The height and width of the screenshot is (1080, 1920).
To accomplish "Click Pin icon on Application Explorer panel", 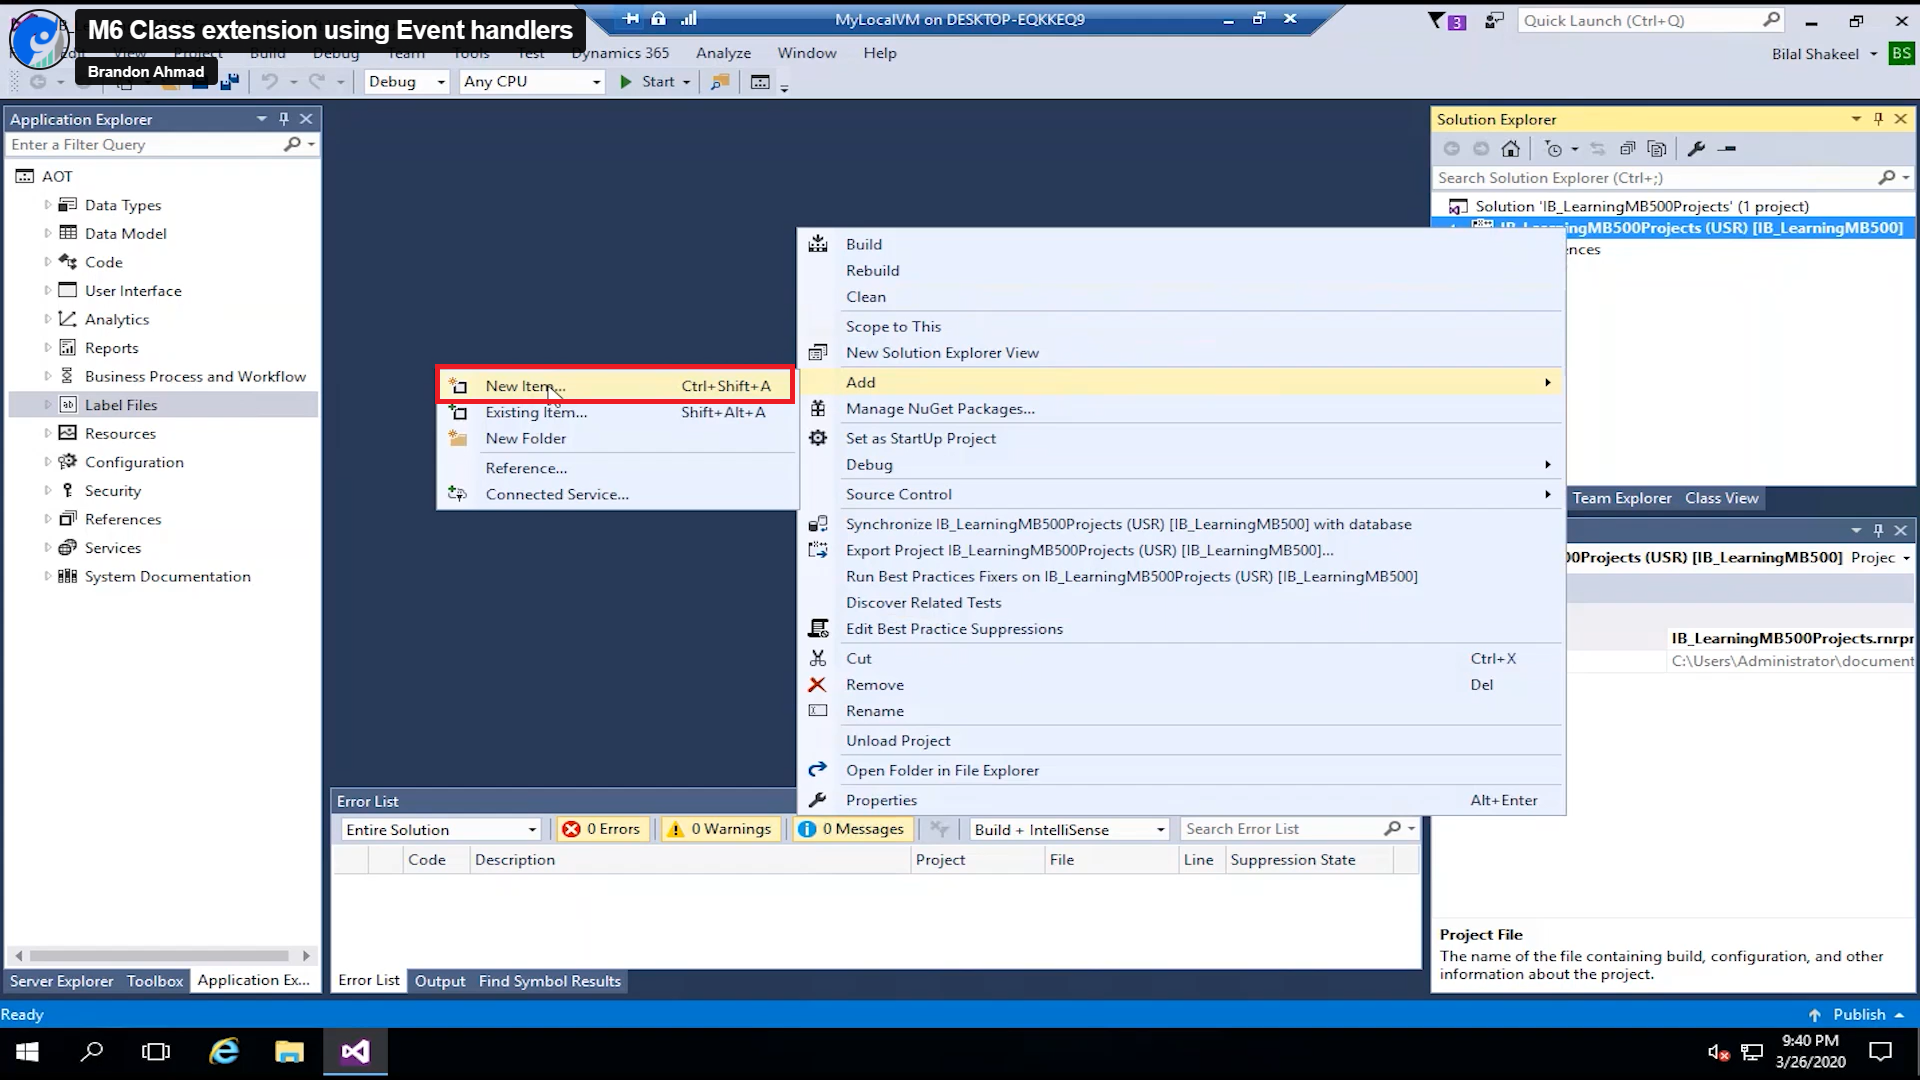I will click(x=284, y=119).
